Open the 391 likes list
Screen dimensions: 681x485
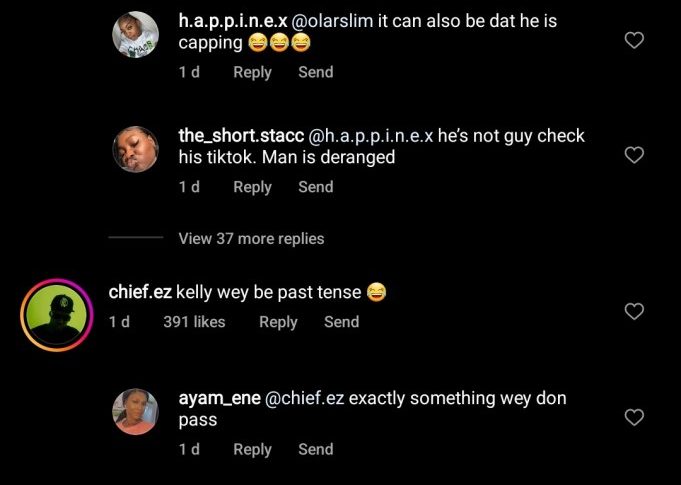pyautogui.click(x=194, y=322)
